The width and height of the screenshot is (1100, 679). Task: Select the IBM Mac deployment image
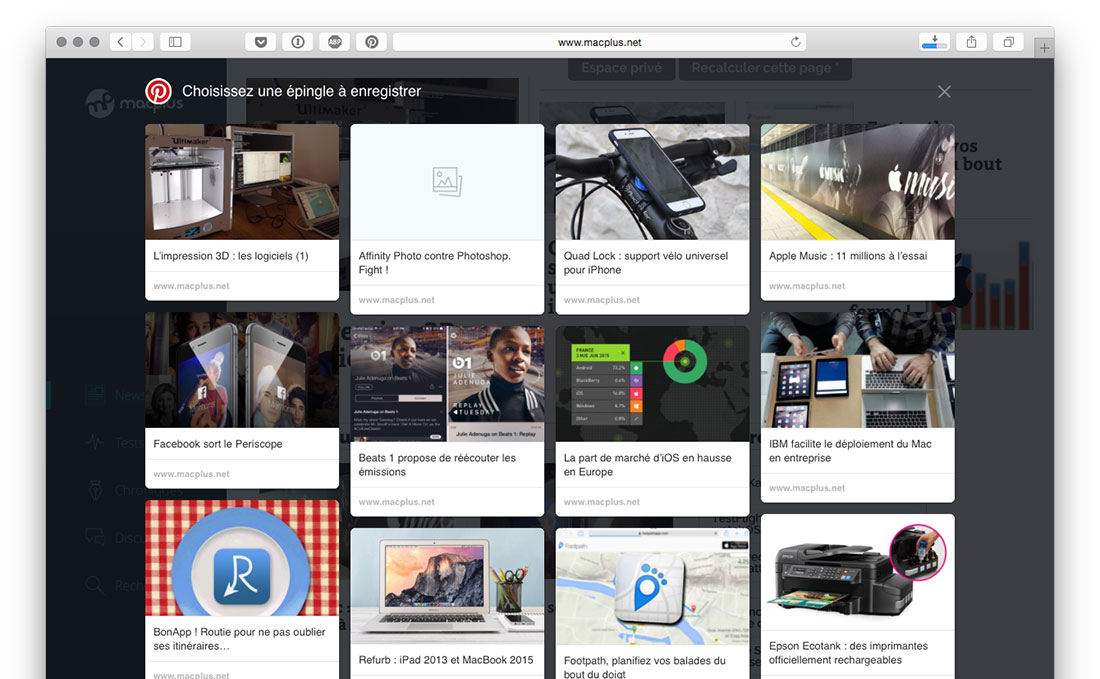pyautogui.click(x=857, y=370)
